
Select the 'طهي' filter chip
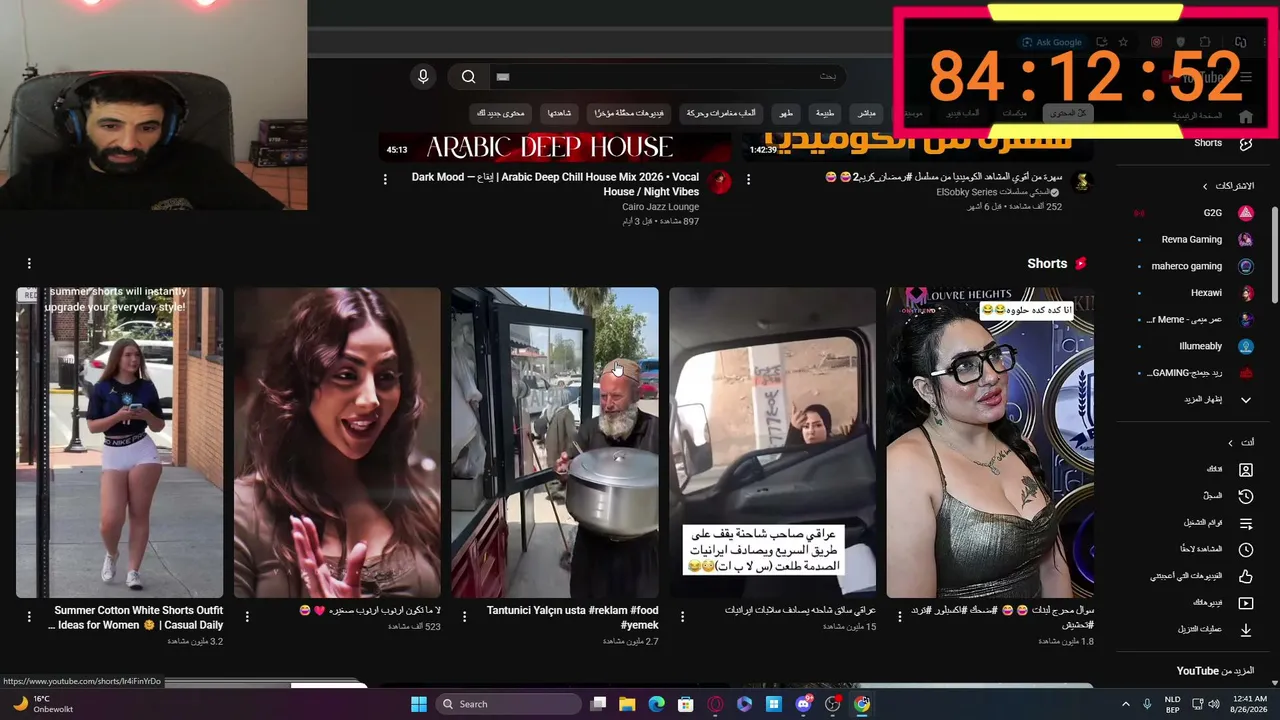tap(787, 113)
